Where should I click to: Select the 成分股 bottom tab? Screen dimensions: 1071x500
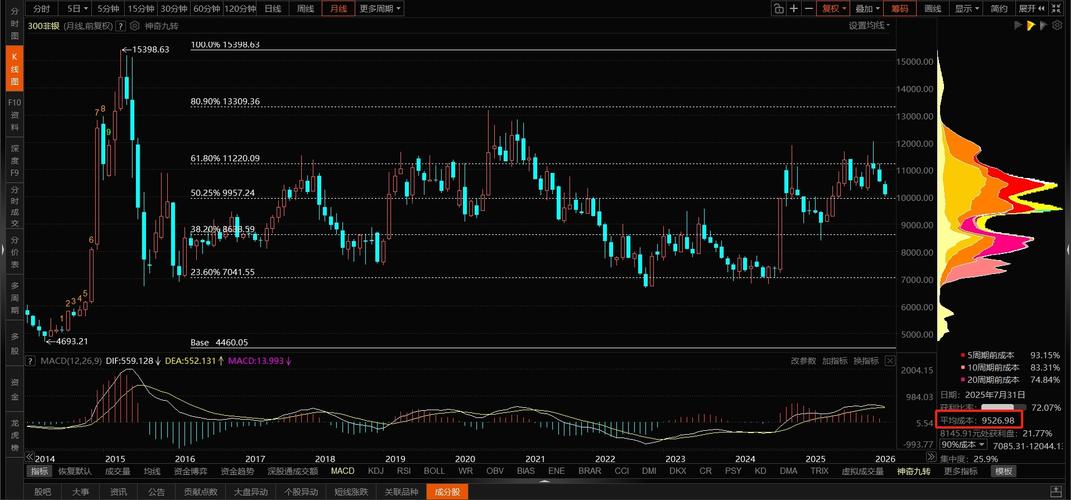pyautogui.click(x=447, y=491)
